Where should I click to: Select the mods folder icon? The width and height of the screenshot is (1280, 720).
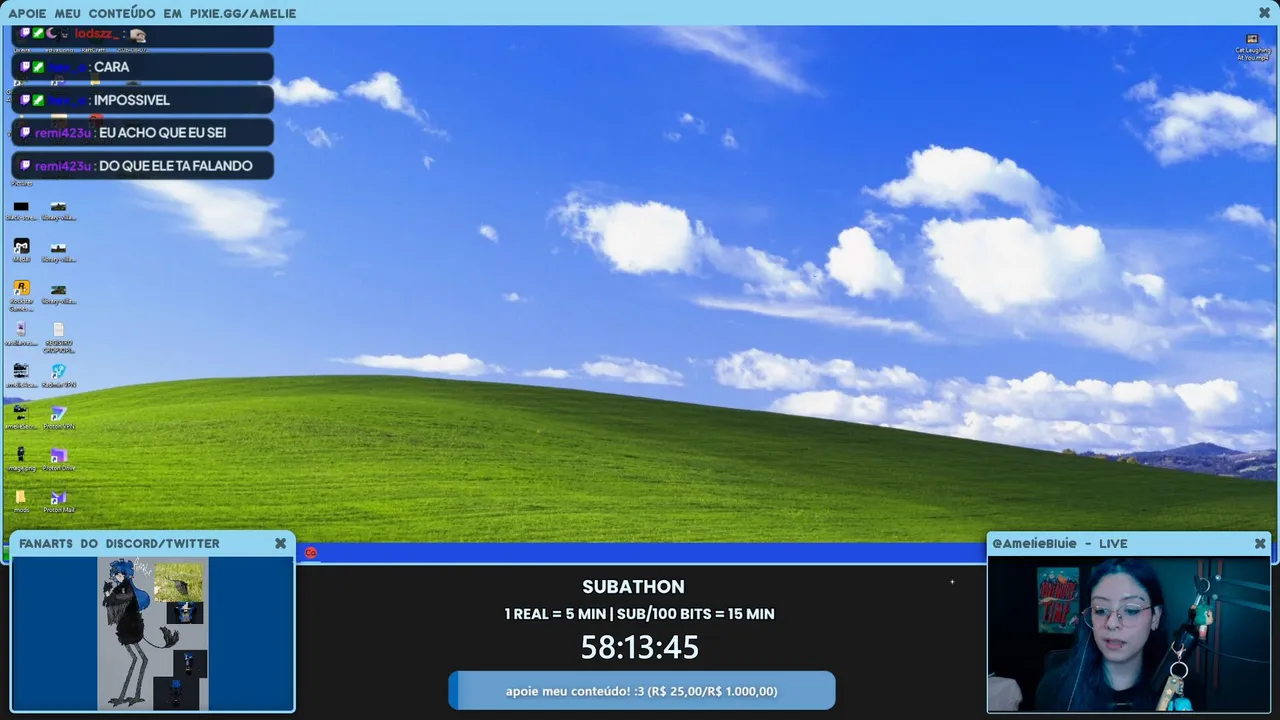21,500
